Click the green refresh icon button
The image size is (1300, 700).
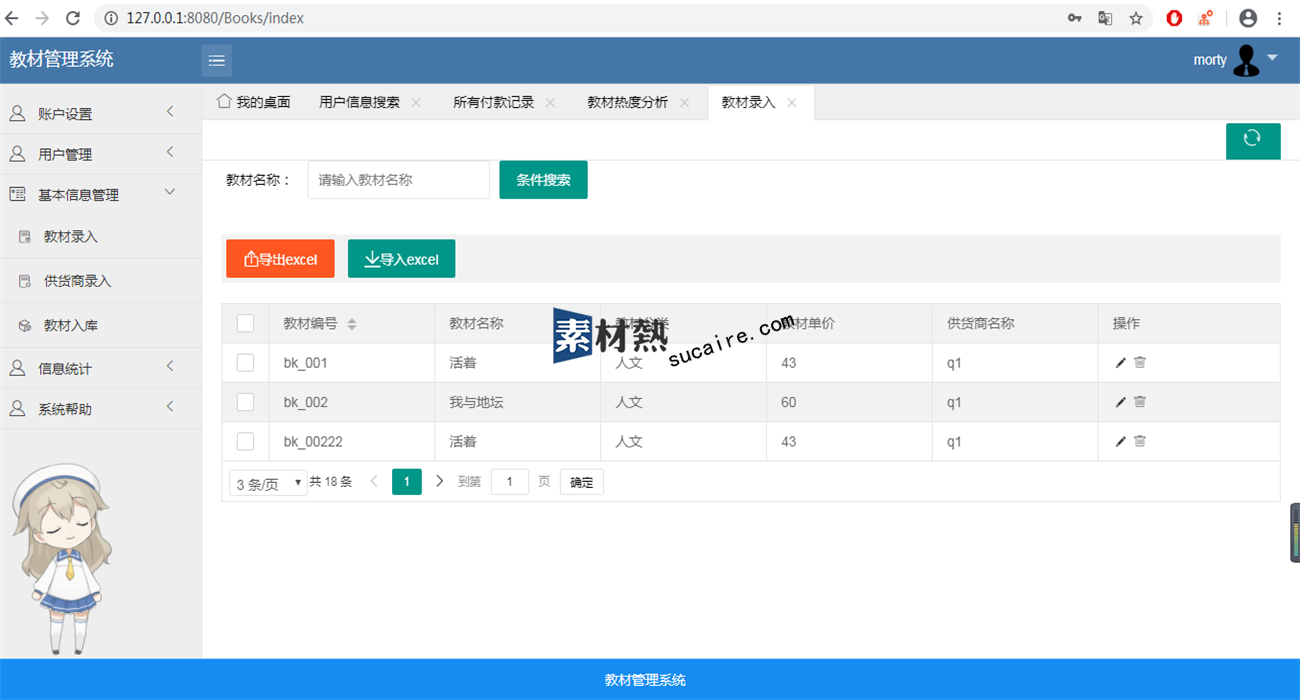tap(1252, 140)
